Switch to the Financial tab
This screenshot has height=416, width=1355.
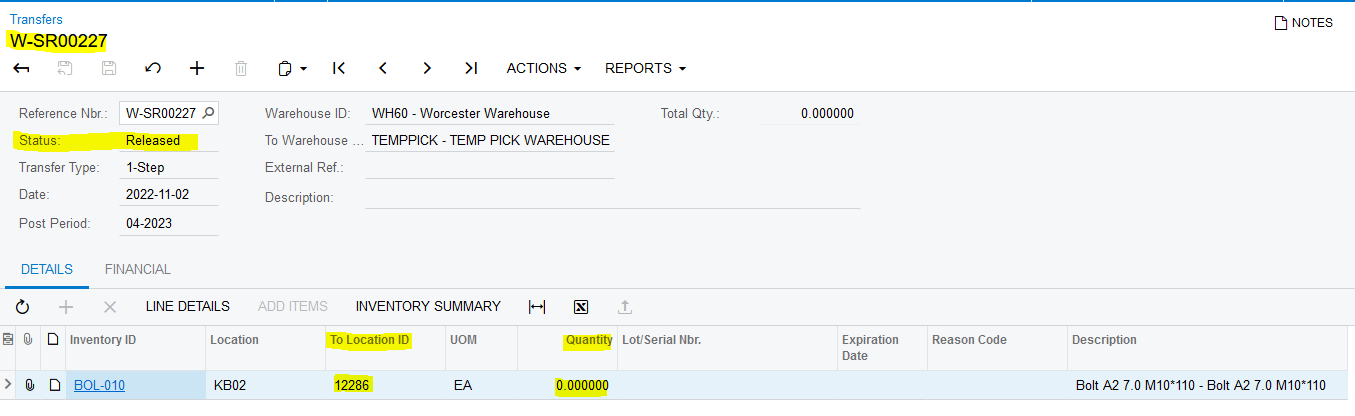point(137,269)
